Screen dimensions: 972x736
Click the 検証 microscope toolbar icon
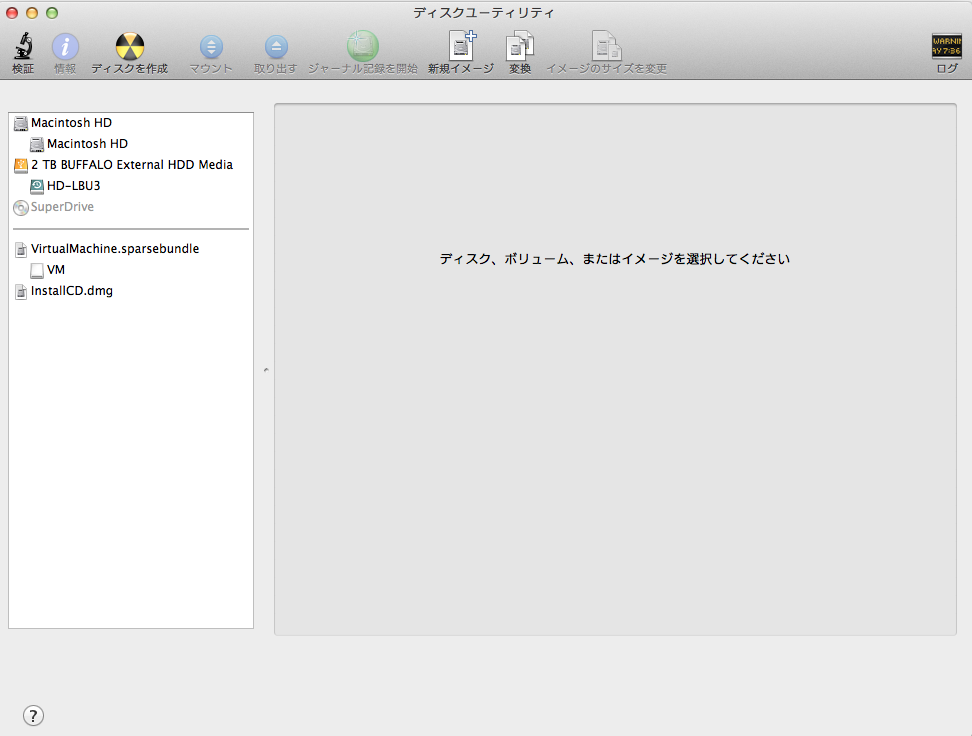point(24,47)
